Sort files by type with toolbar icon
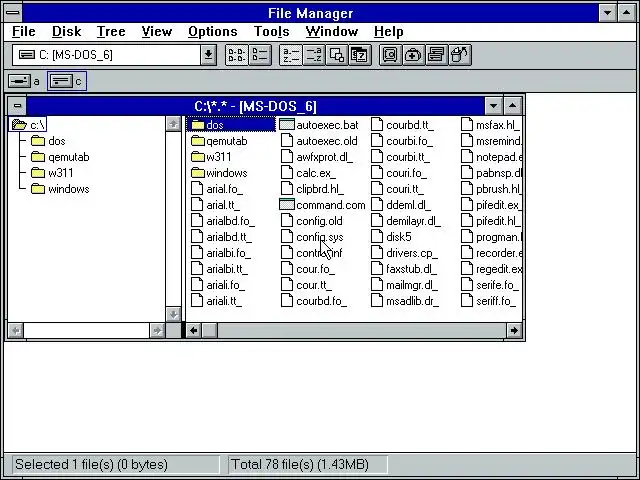 click(x=313, y=55)
